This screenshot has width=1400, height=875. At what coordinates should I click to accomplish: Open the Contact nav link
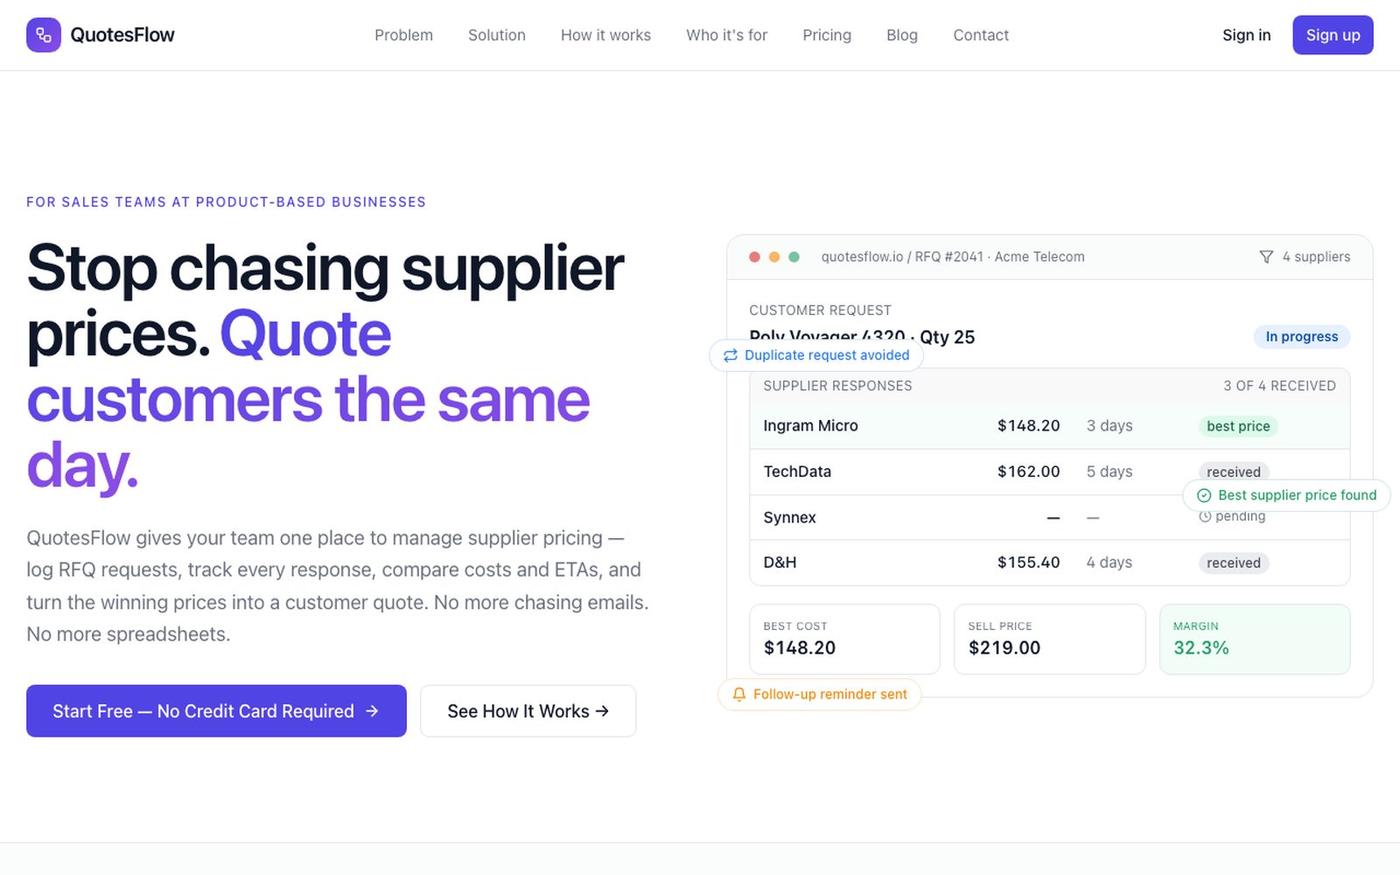pyautogui.click(x=981, y=35)
